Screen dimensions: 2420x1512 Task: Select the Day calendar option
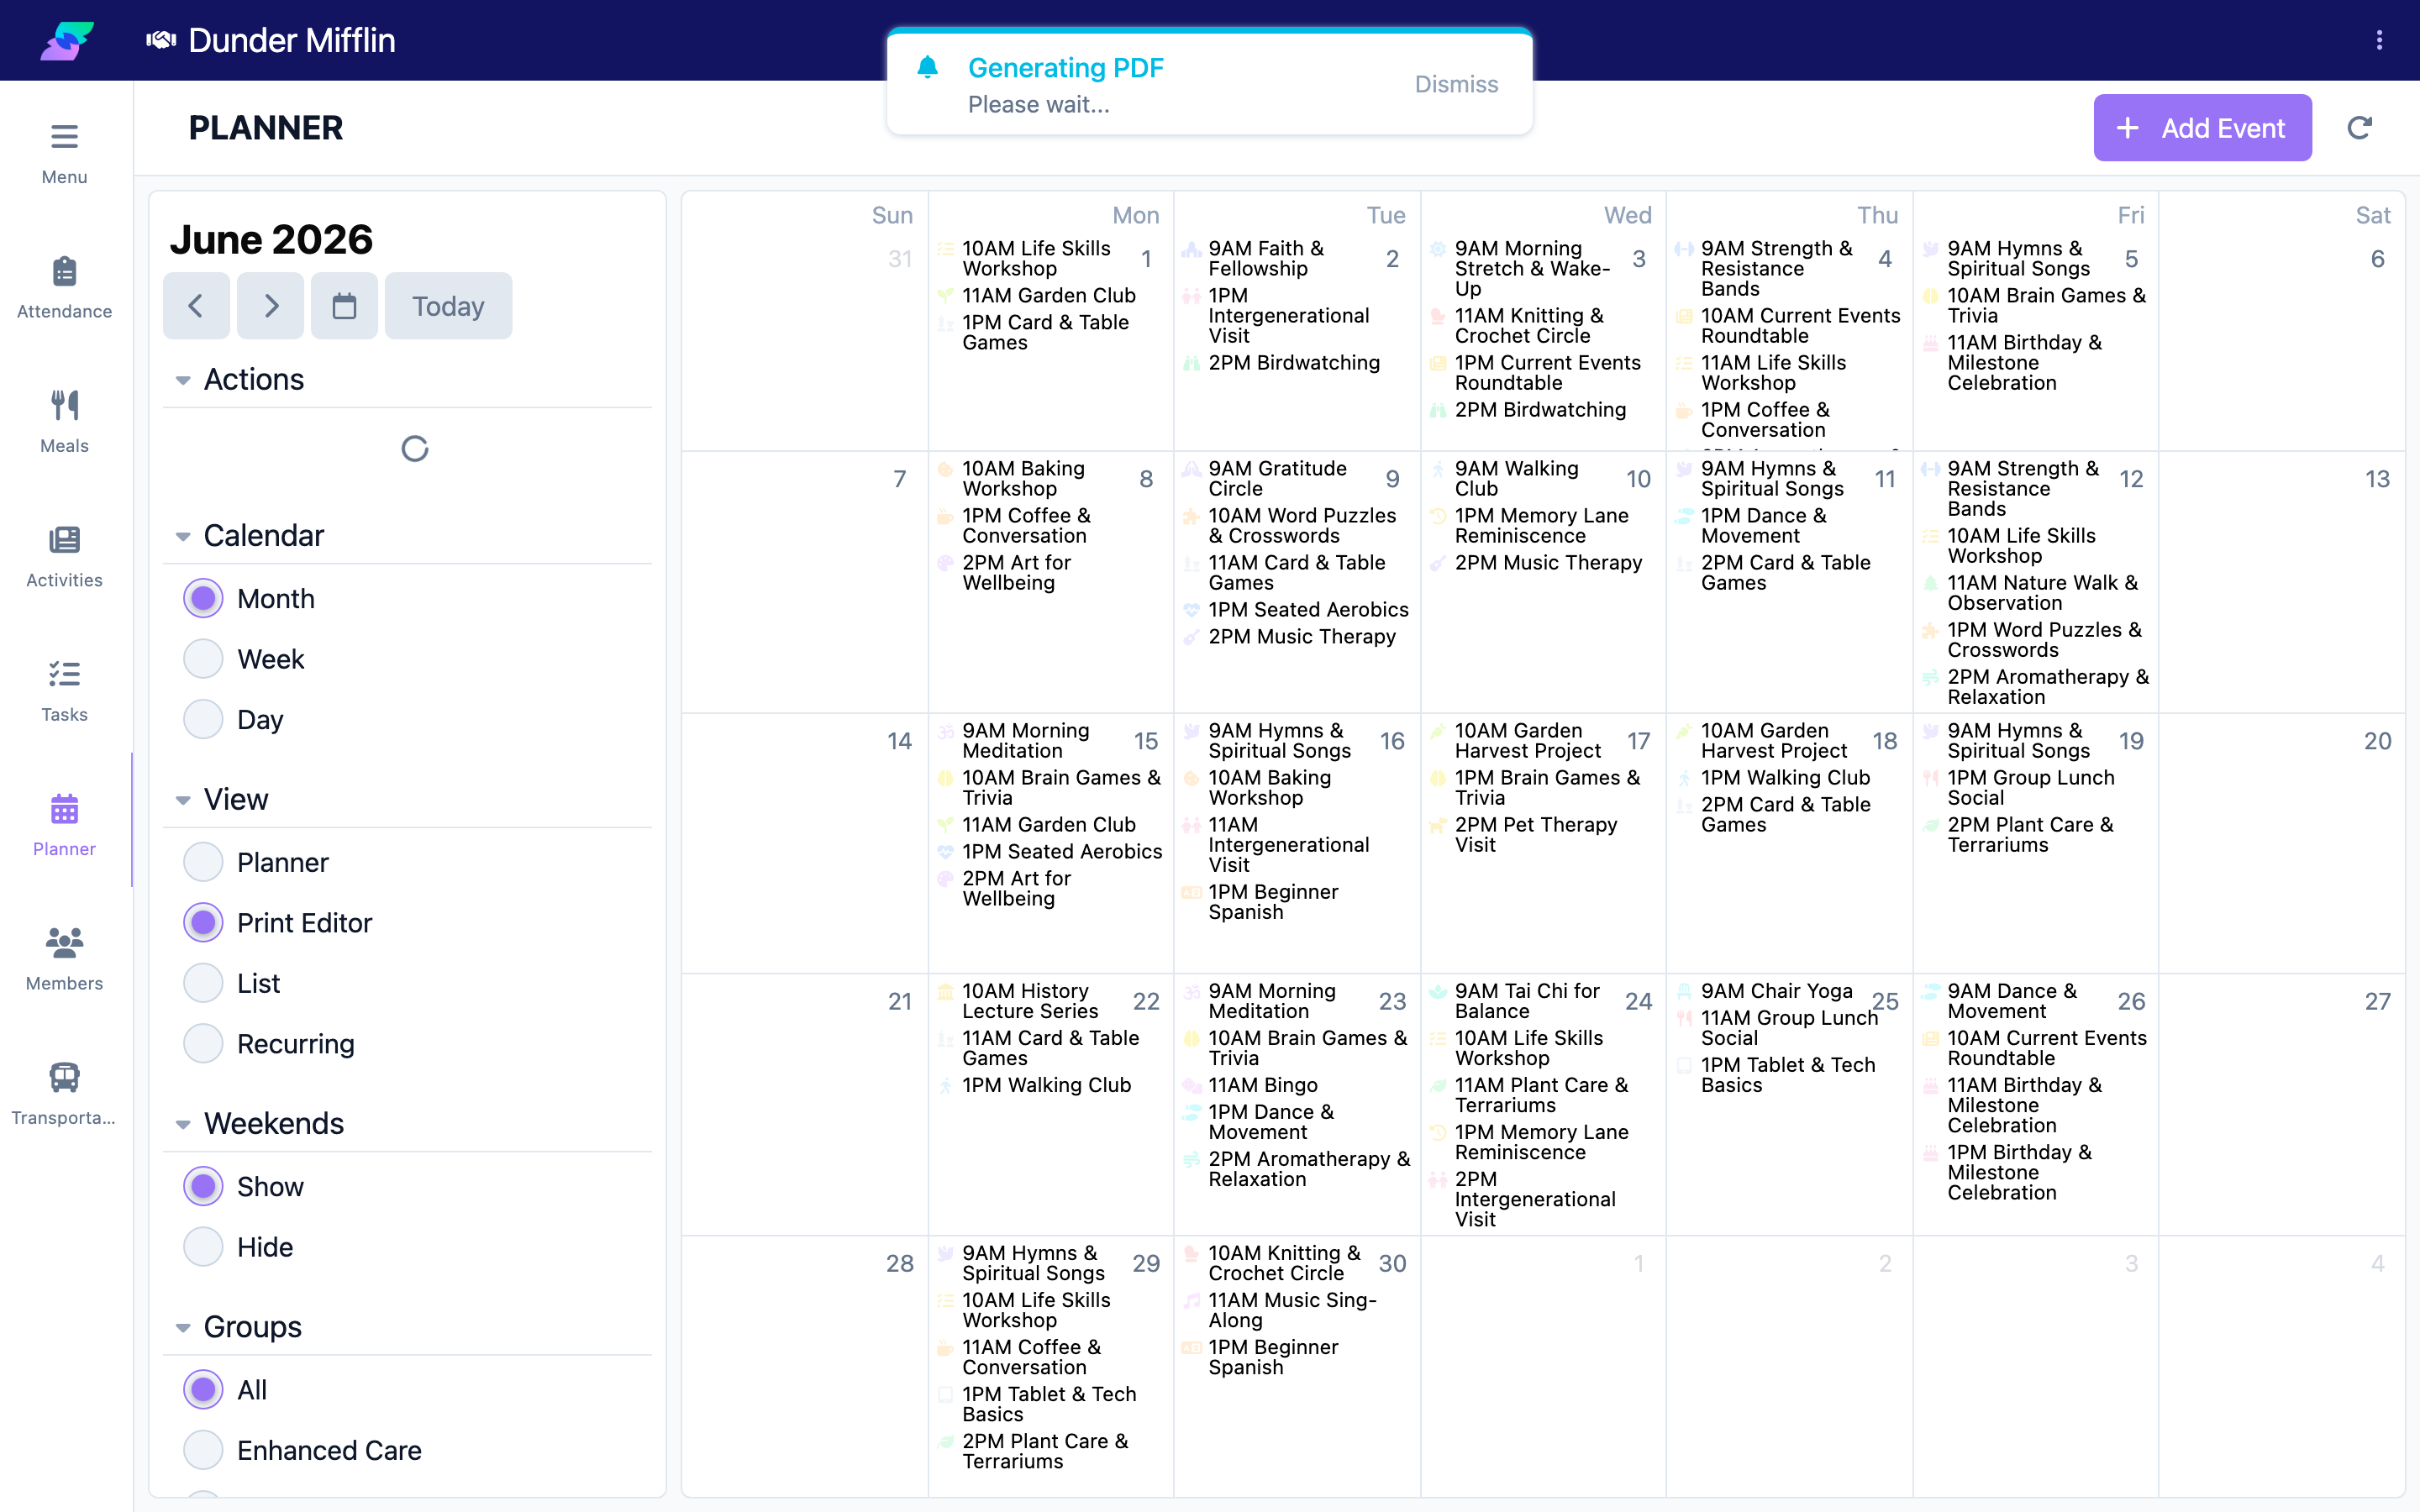tap(203, 719)
